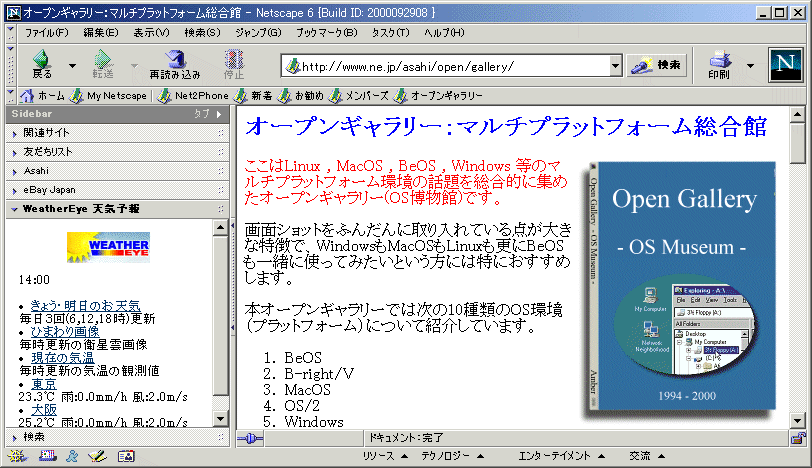The image size is (812, 468).
Task: Open the ジャンプ(G) menu
Action: [x=258, y=33]
